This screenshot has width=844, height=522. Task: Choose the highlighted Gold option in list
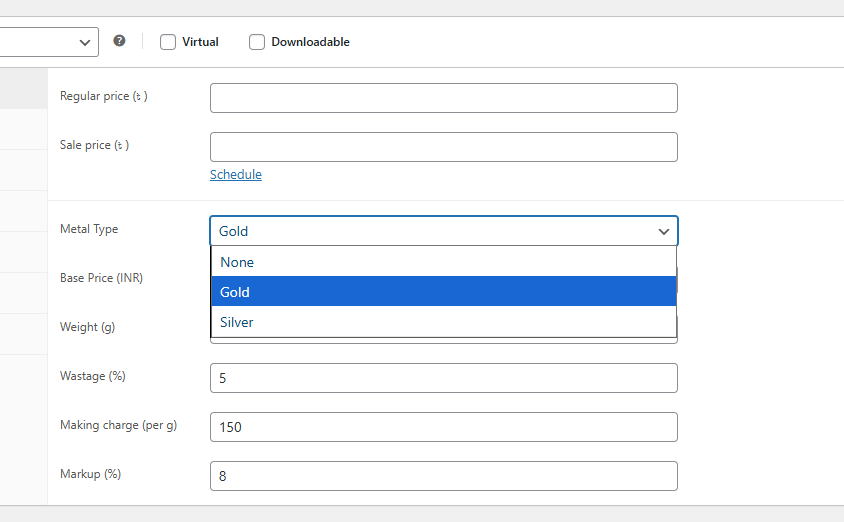(x=443, y=292)
